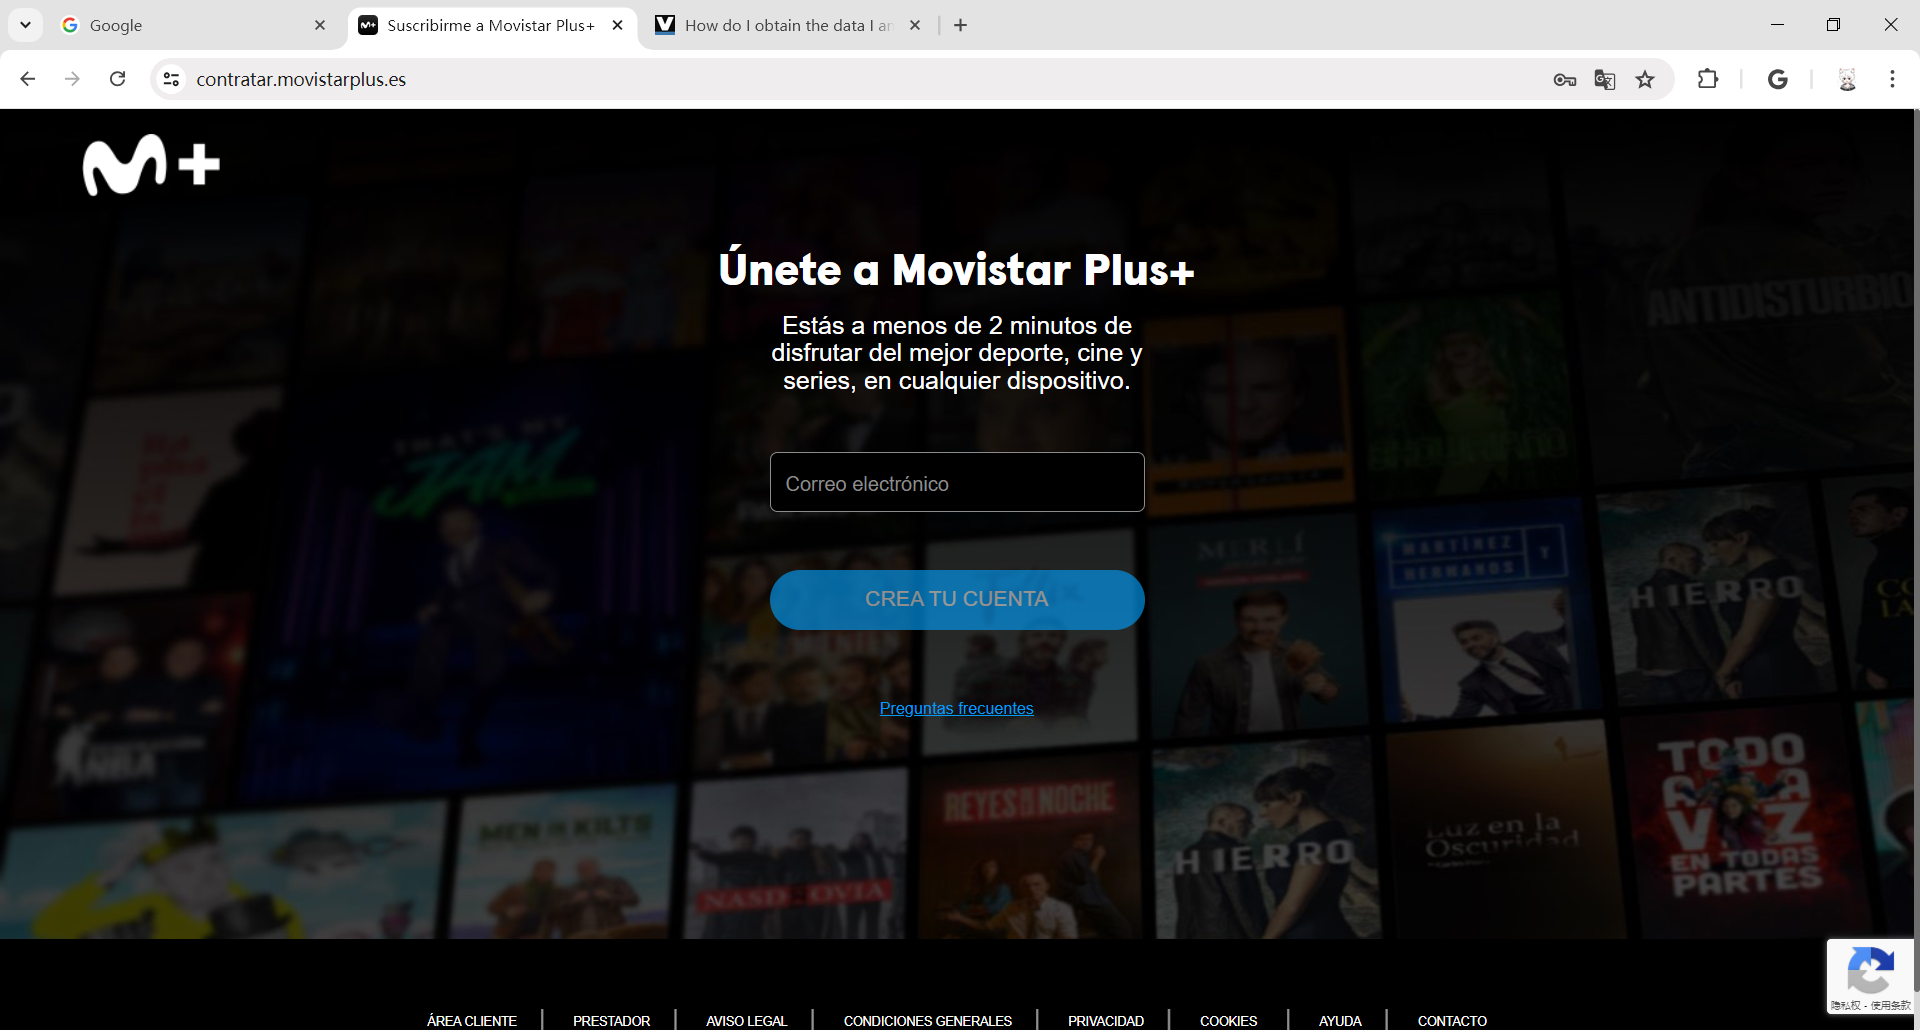The width and height of the screenshot is (1920, 1030).
Task: Reload the current page
Action: (x=117, y=79)
